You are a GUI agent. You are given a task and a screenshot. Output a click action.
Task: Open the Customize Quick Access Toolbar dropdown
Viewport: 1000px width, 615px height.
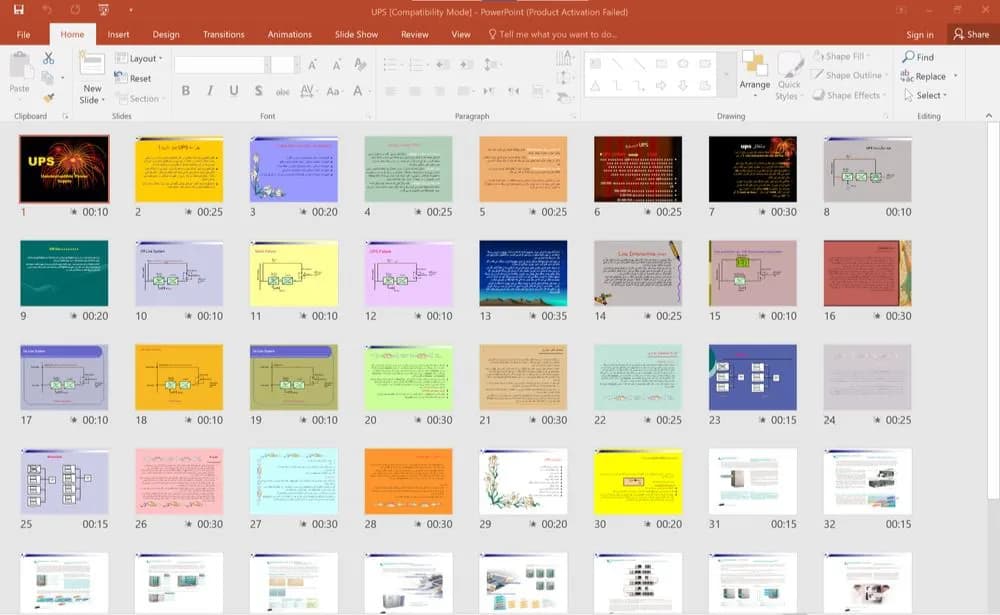[x=131, y=10]
